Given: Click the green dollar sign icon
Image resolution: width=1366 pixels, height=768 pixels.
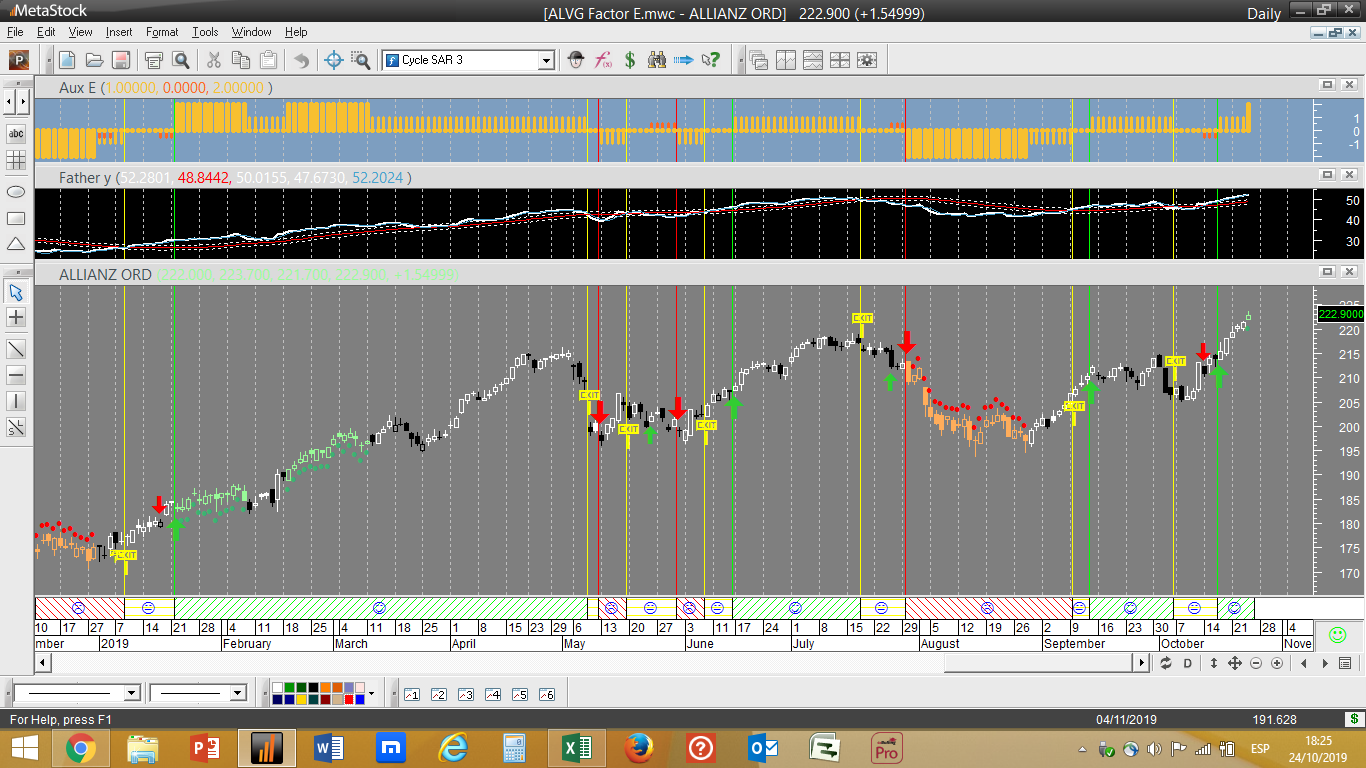Looking at the screenshot, I should click(630, 60).
